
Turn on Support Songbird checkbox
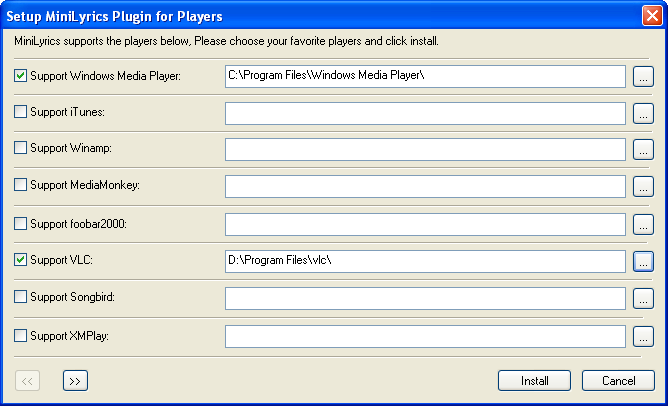pos(20,297)
